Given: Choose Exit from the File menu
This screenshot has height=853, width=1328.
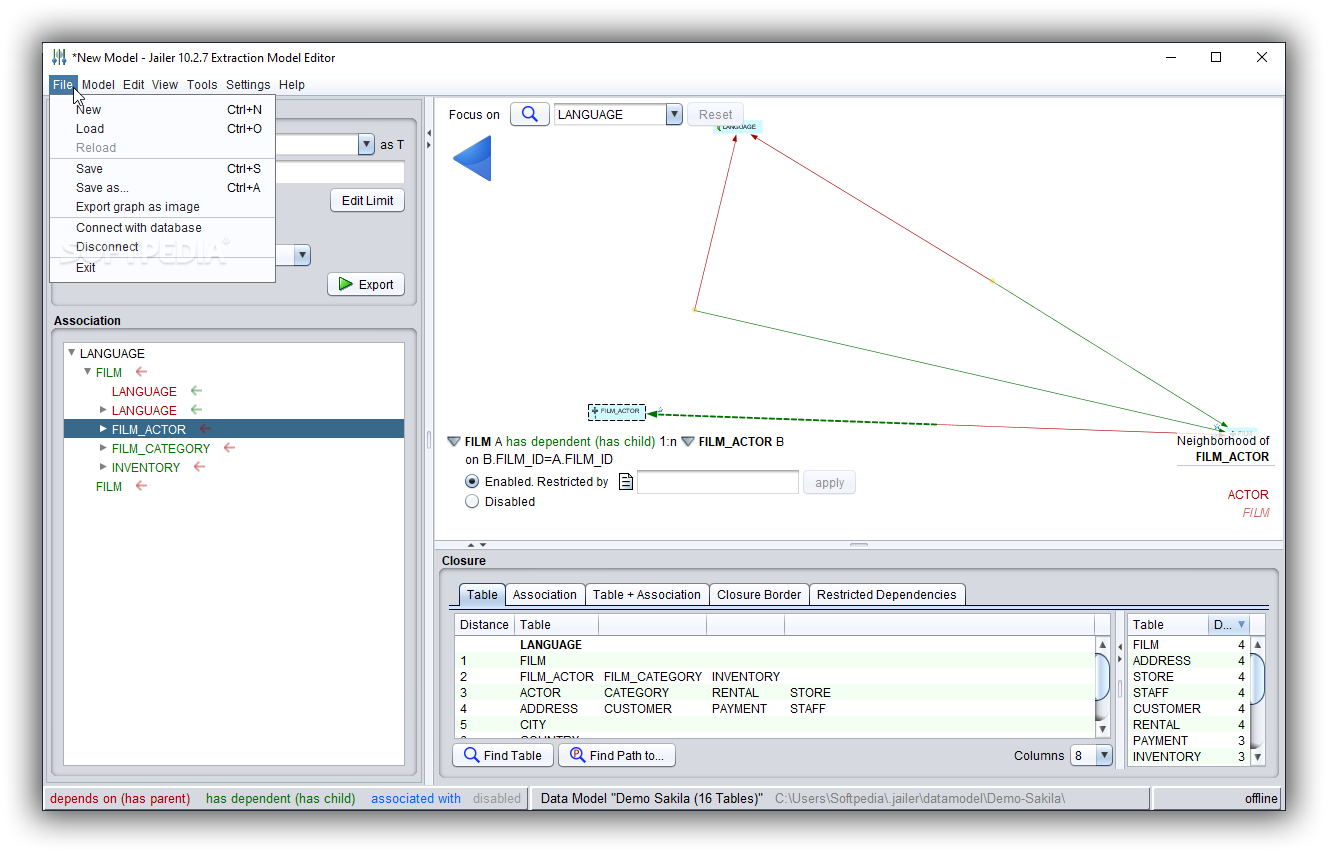Looking at the screenshot, I should coord(163,268).
